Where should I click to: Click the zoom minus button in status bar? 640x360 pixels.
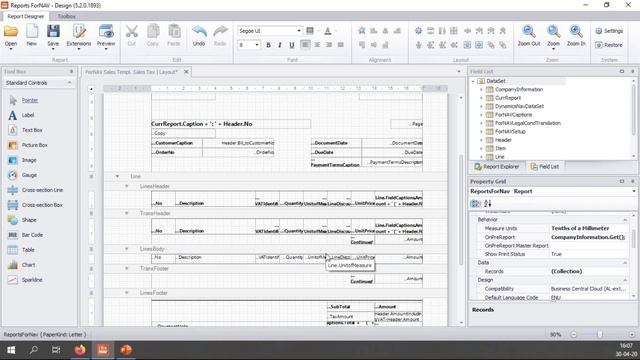pos(573,334)
